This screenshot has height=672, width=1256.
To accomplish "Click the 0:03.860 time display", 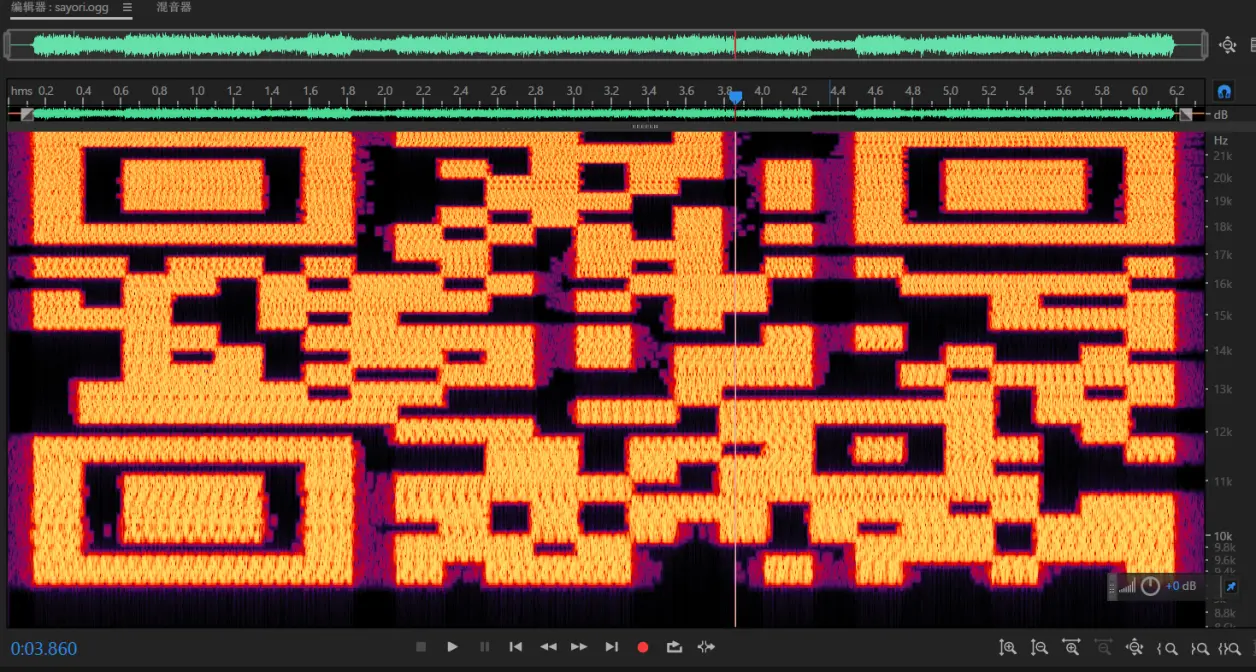I will [44, 649].
